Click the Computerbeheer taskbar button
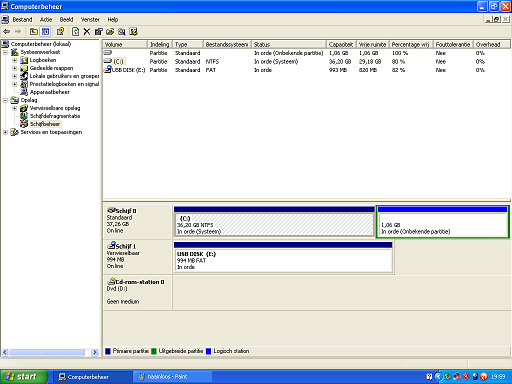This screenshot has width=512, height=384. 93,377
